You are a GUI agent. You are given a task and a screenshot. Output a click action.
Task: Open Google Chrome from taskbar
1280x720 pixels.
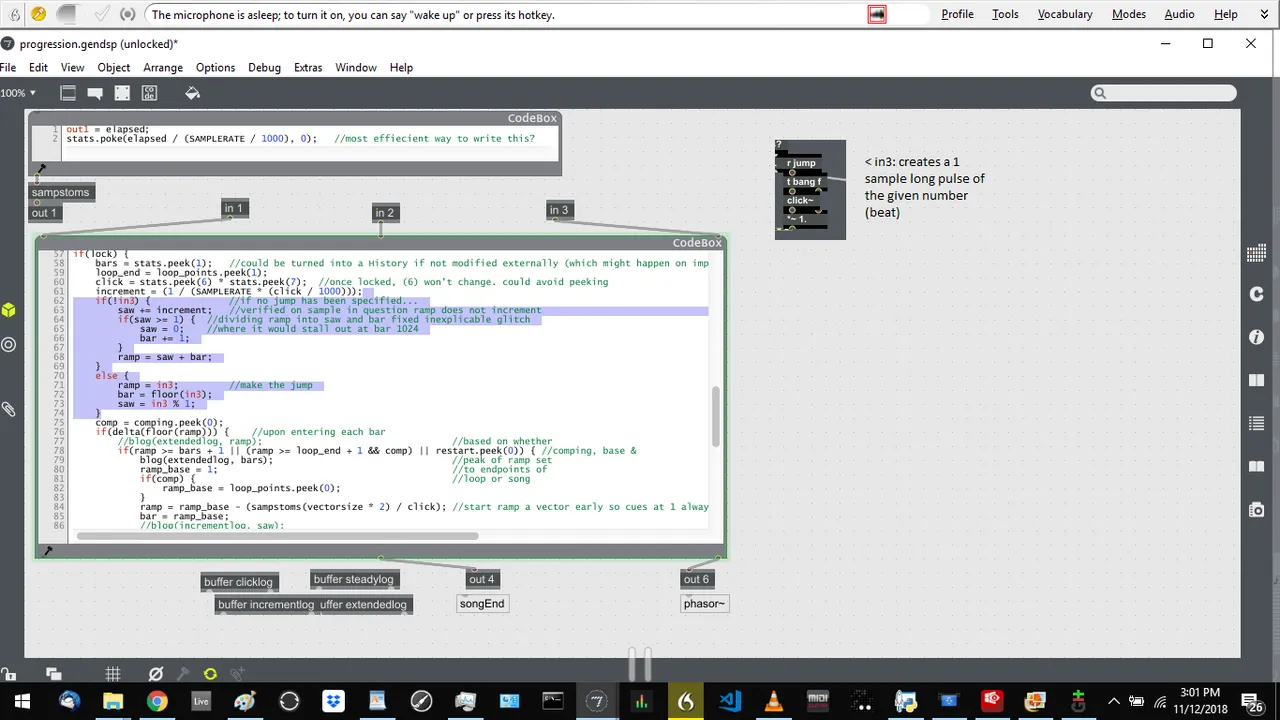157,701
